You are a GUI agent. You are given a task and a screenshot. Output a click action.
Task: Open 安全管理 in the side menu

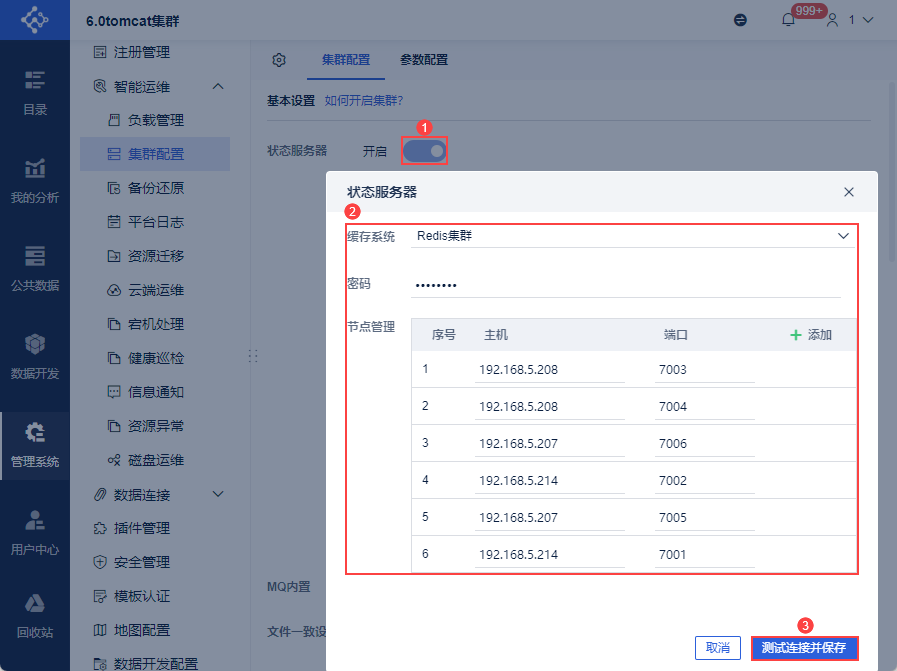(x=132, y=562)
